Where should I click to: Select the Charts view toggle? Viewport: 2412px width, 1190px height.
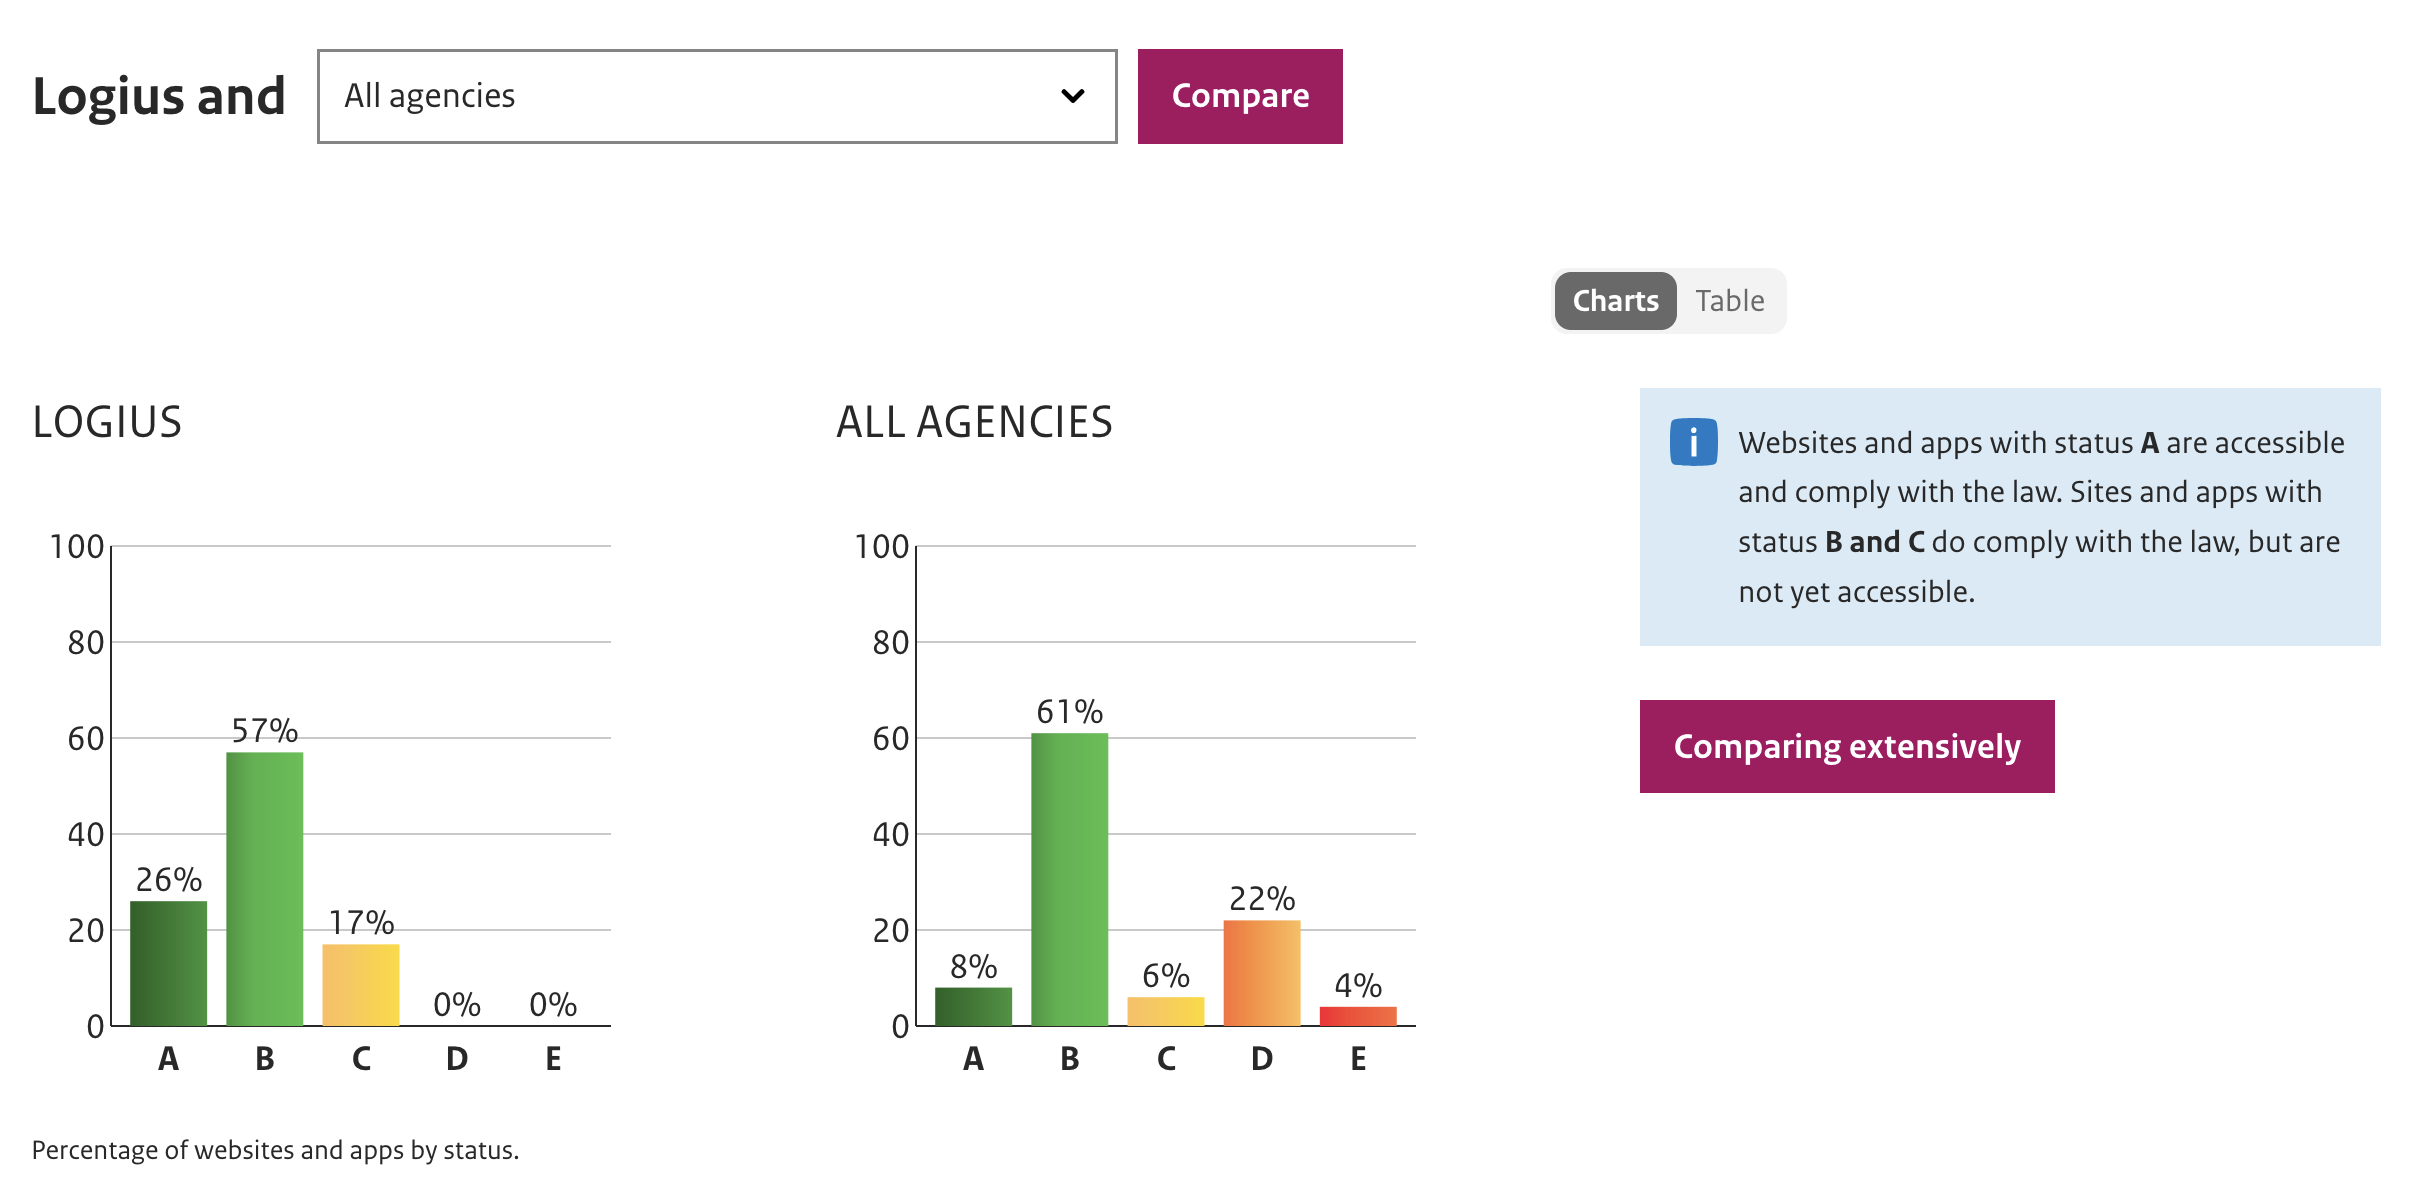tap(1615, 301)
